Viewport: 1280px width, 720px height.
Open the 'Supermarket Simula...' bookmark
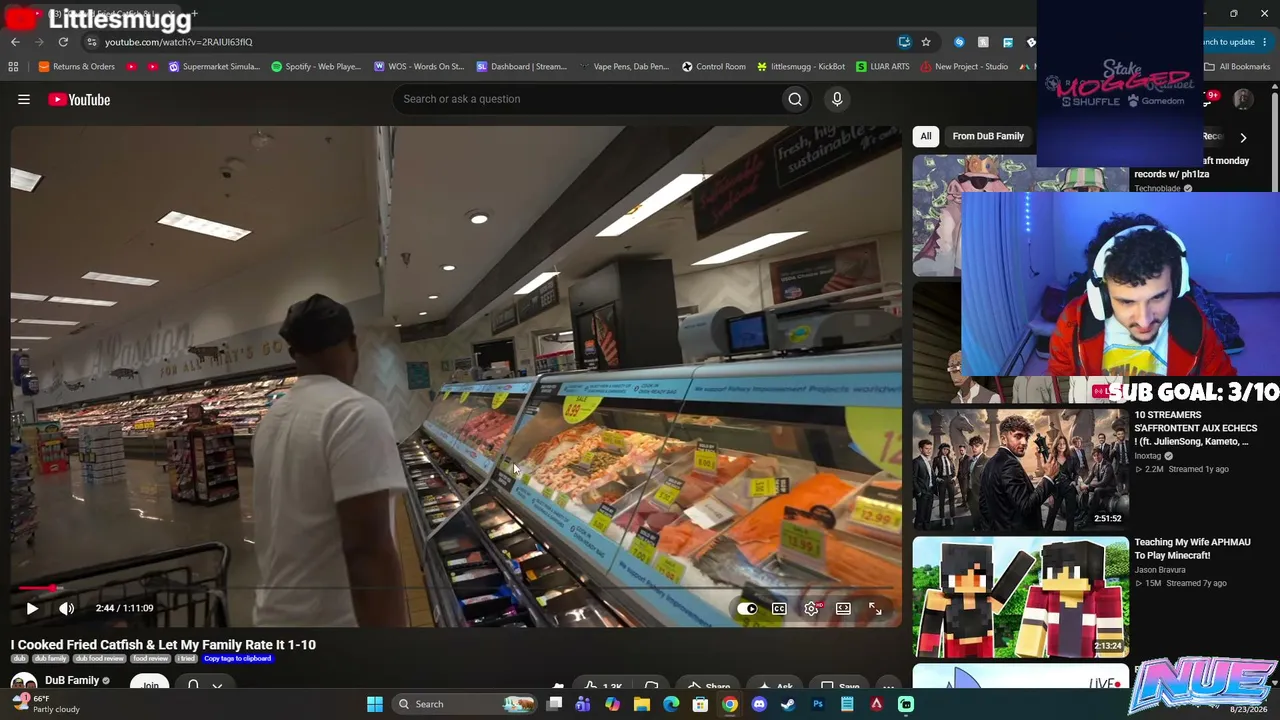point(214,67)
